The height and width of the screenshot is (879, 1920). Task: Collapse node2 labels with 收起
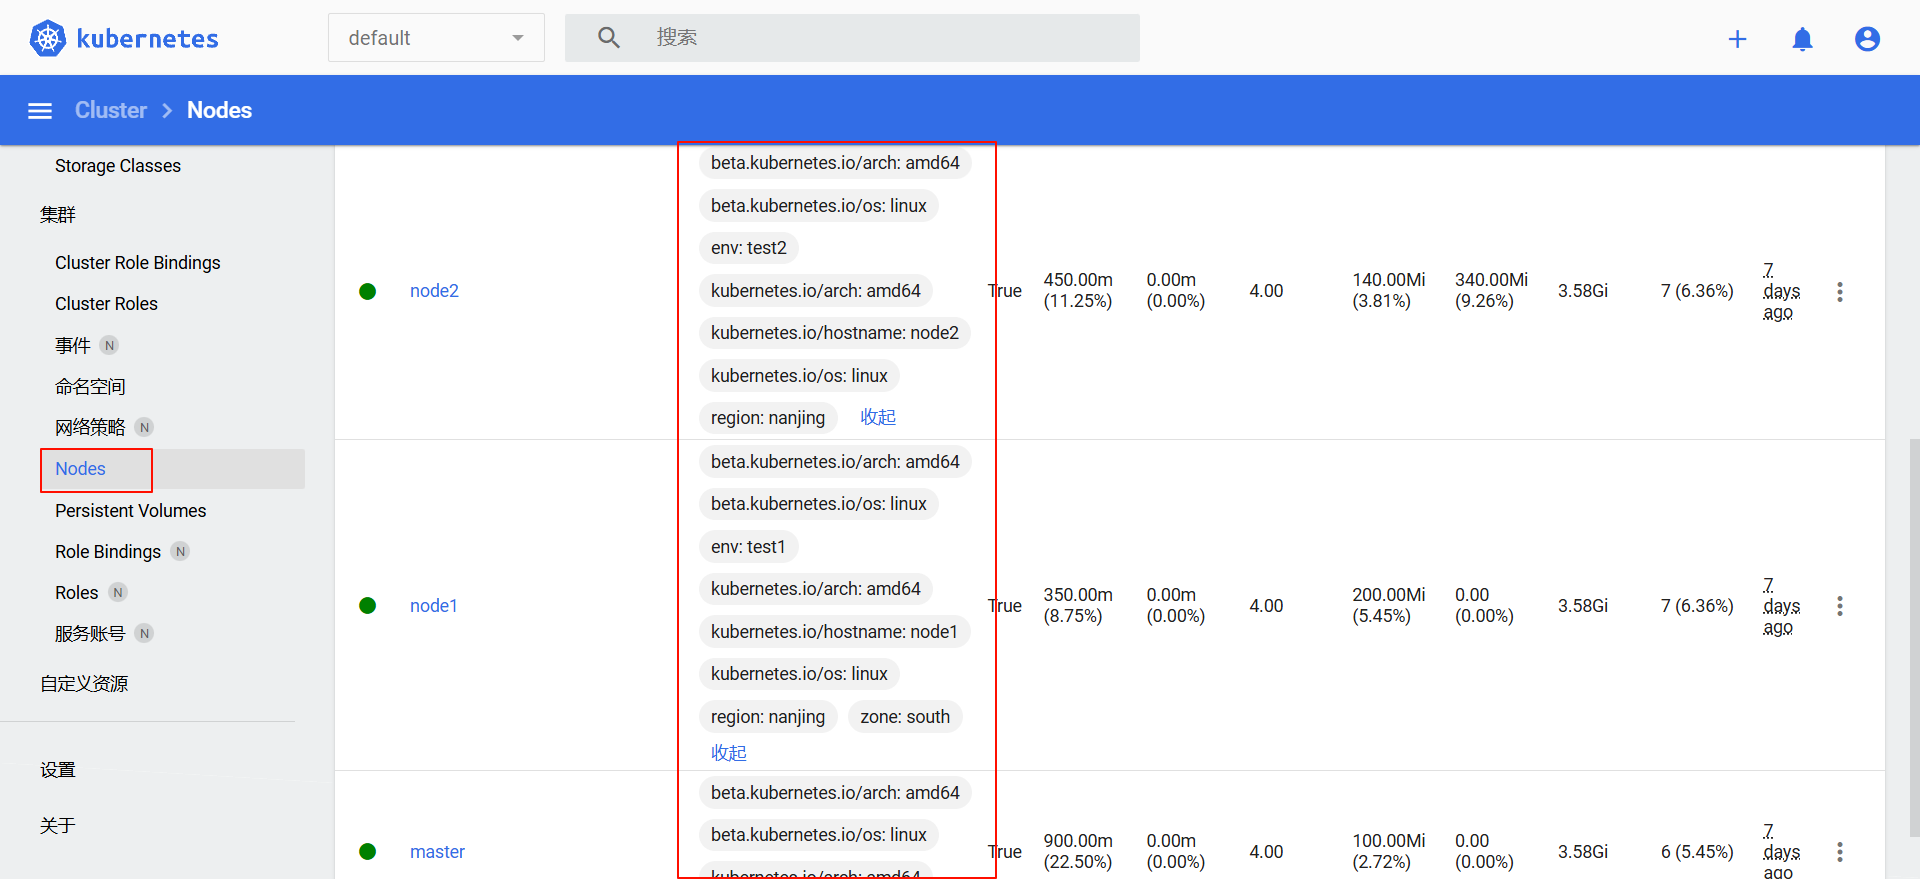click(x=878, y=417)
